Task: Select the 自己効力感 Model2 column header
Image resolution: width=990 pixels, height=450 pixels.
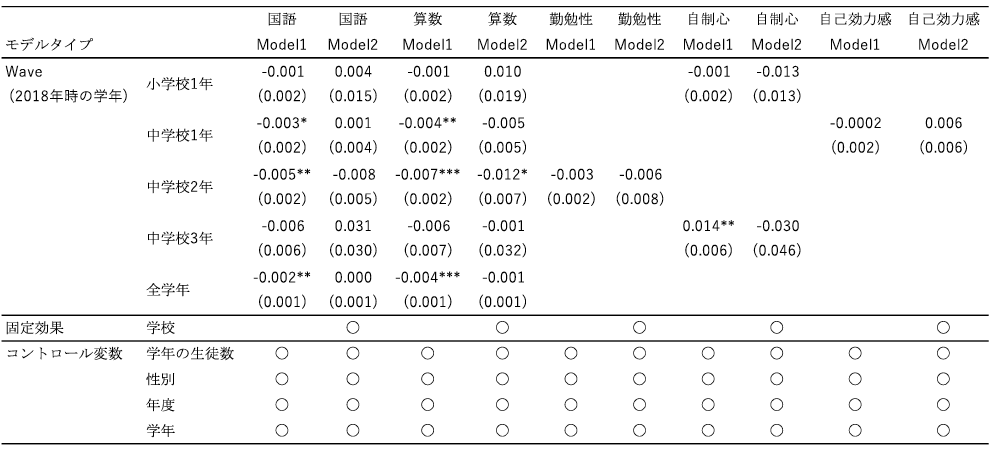Action: [x=943, y=32]
